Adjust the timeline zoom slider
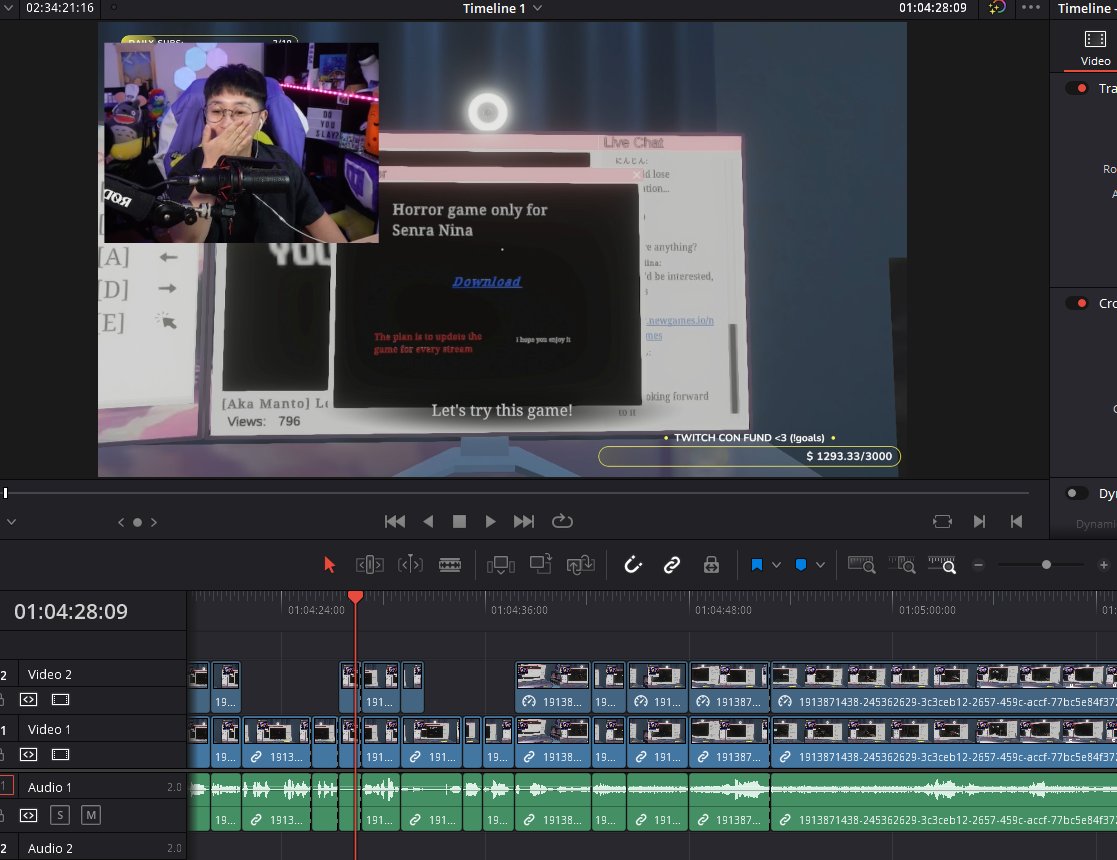The width and height of the screenshot is (1117, 860). click(1046, 565)
